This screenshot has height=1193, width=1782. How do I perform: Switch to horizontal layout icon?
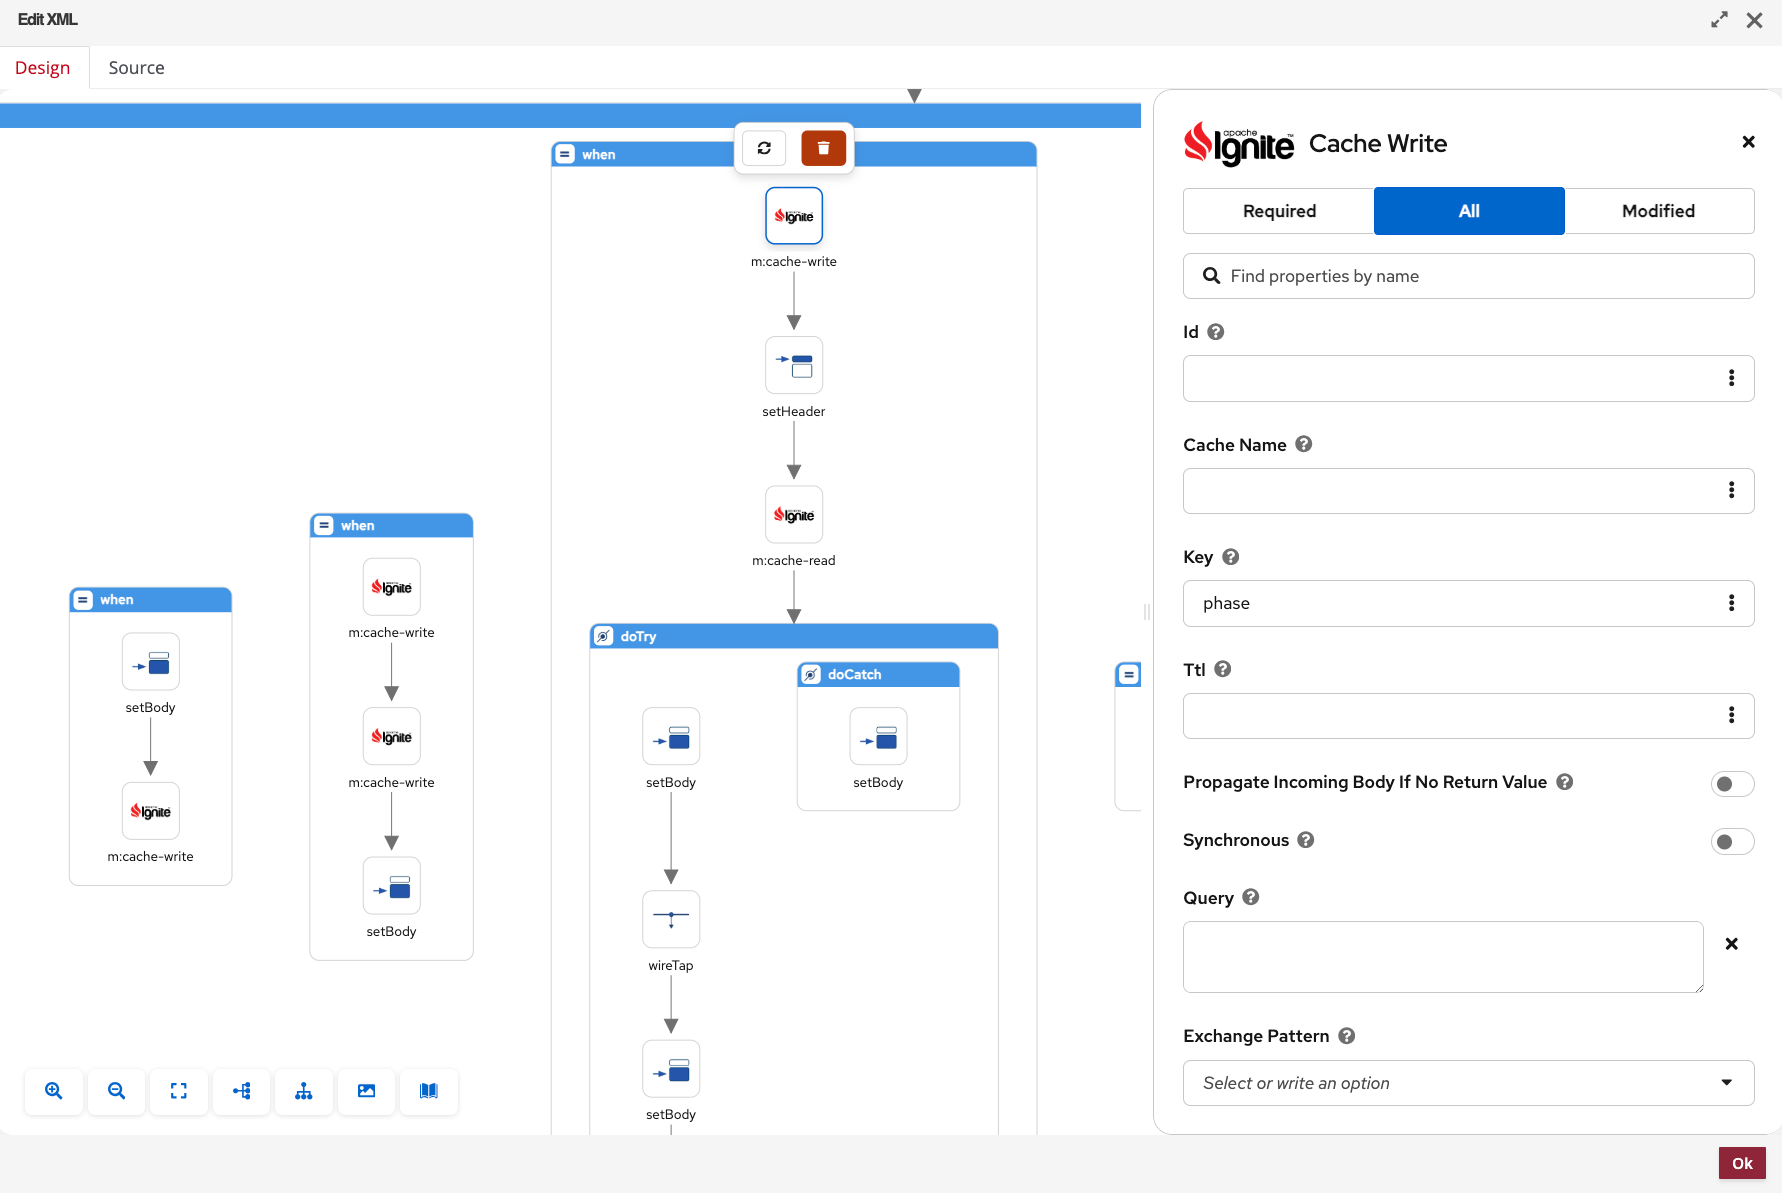point(241,1091)
